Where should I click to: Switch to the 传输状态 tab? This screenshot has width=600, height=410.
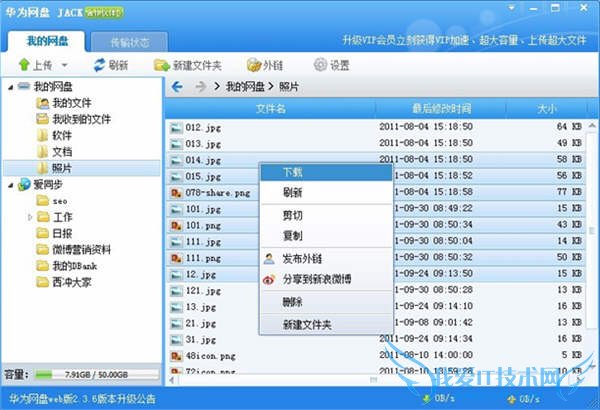(x=129, y=42)
